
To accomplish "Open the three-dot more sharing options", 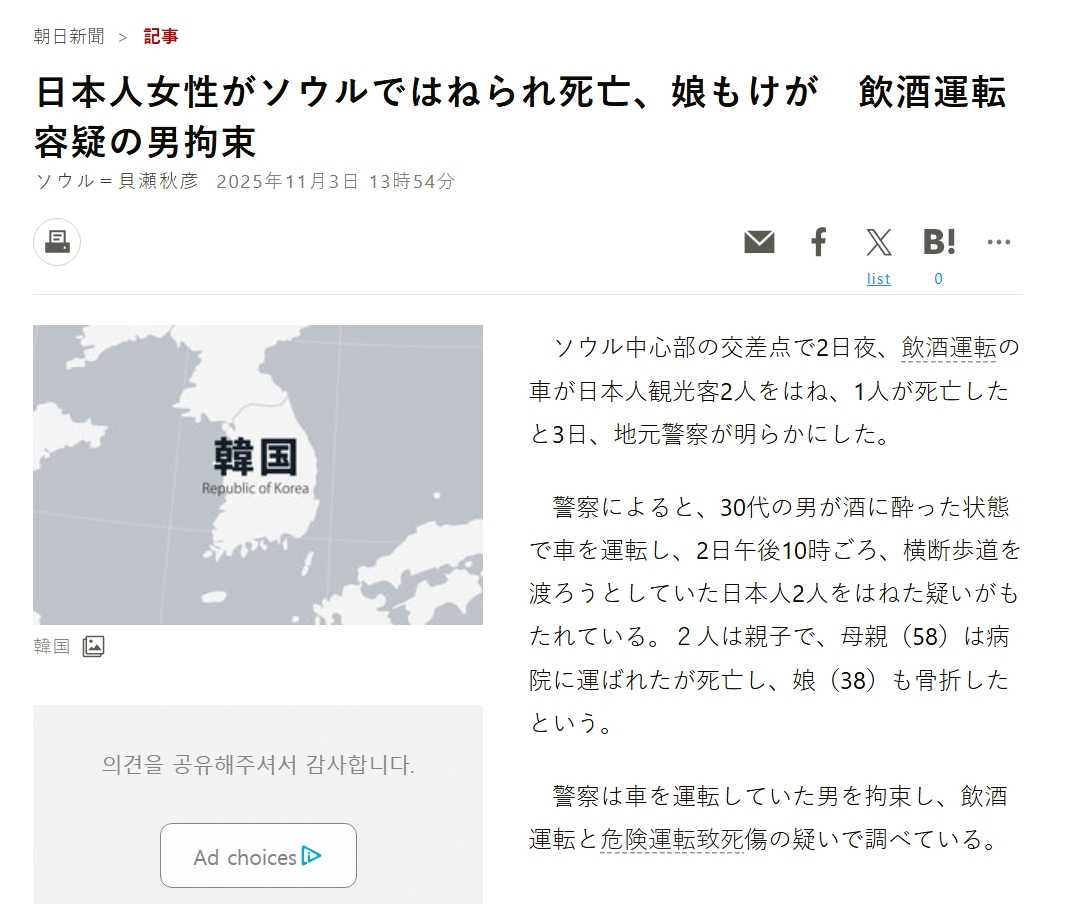I will [x=998, y=242].
